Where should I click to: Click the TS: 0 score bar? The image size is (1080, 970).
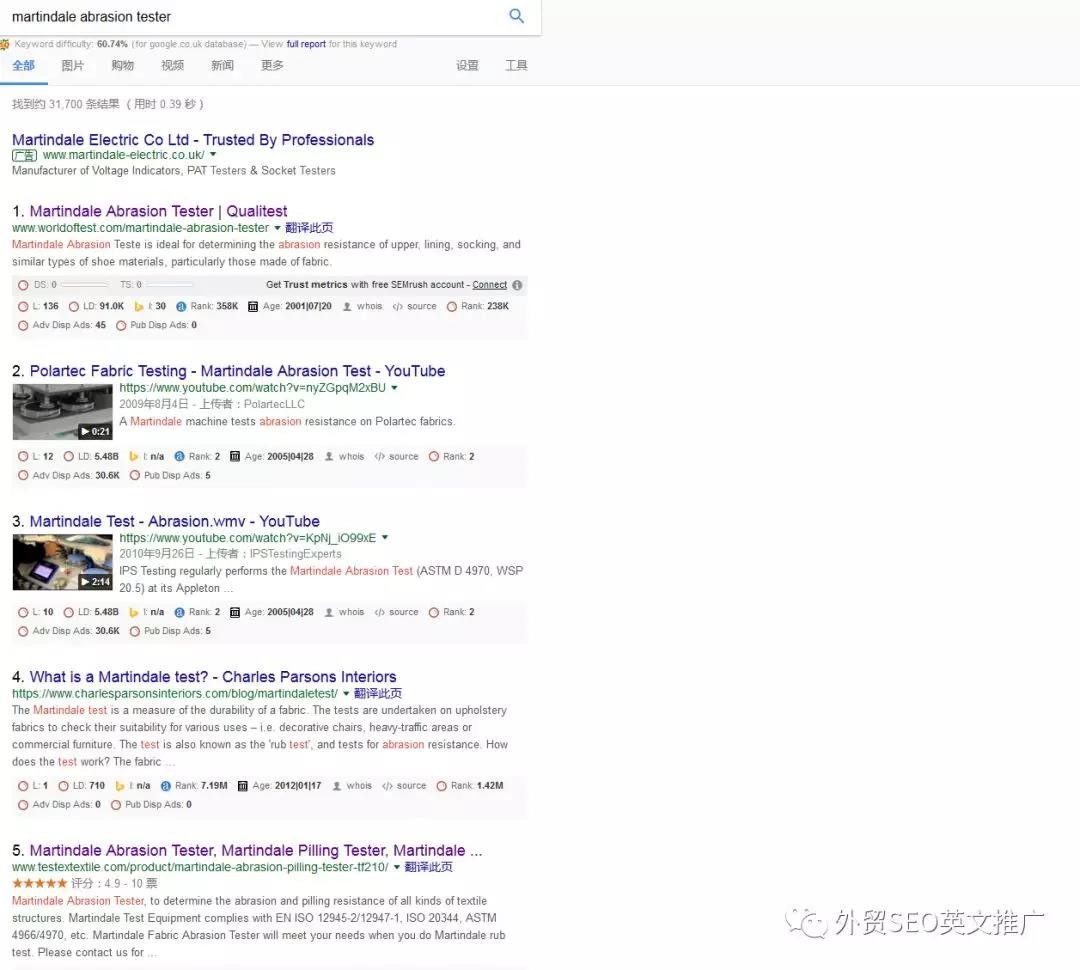(x=169, y=285)
